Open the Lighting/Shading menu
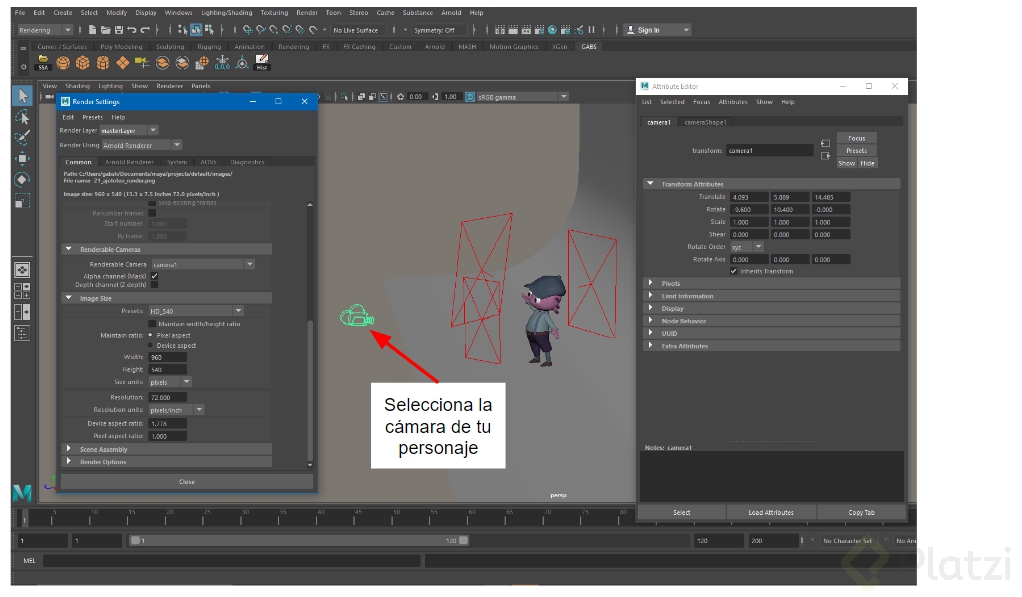 click(x=226, y=13)
